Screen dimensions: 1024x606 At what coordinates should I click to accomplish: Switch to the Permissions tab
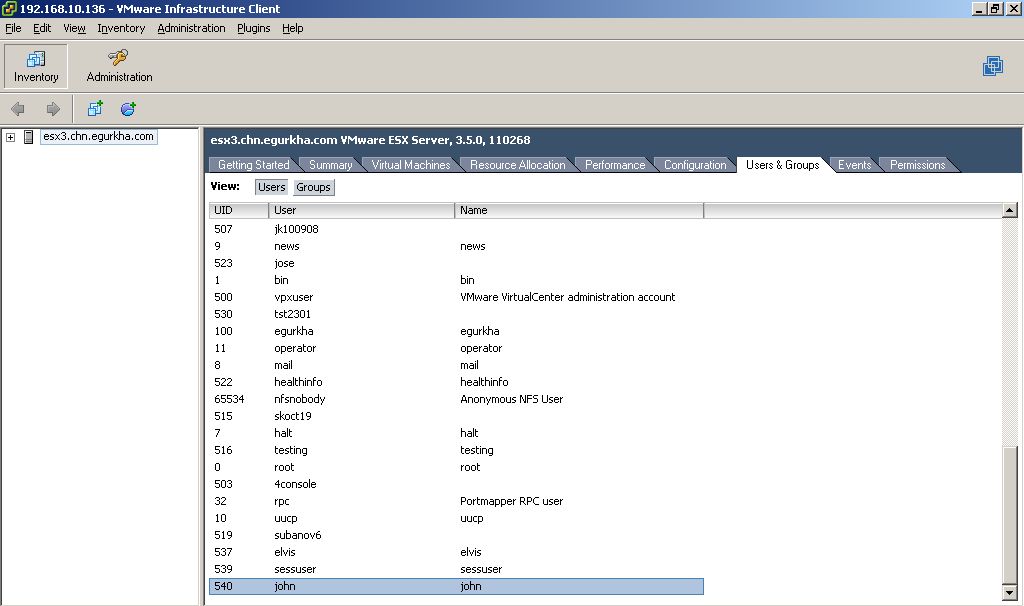tap(918, 165)
